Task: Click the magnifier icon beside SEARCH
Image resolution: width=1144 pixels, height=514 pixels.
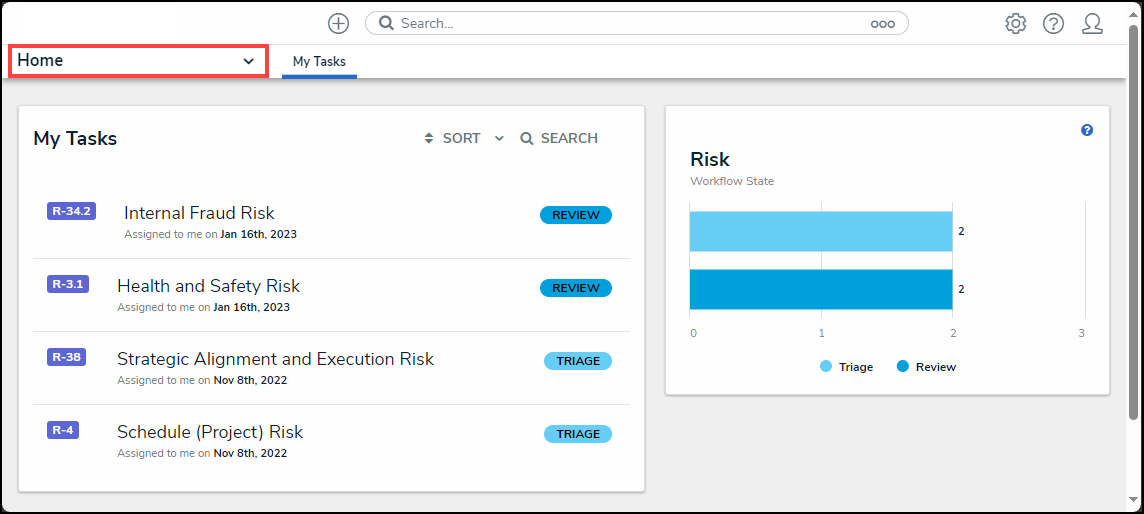Action: click(527, 139)
